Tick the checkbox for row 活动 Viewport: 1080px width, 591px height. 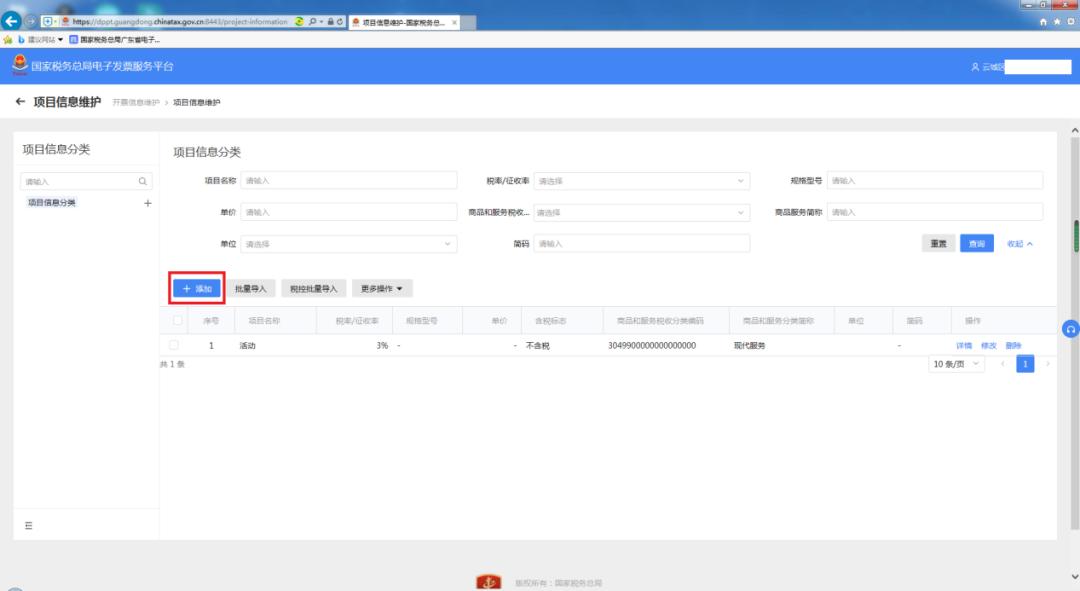[x=174, y=345]
